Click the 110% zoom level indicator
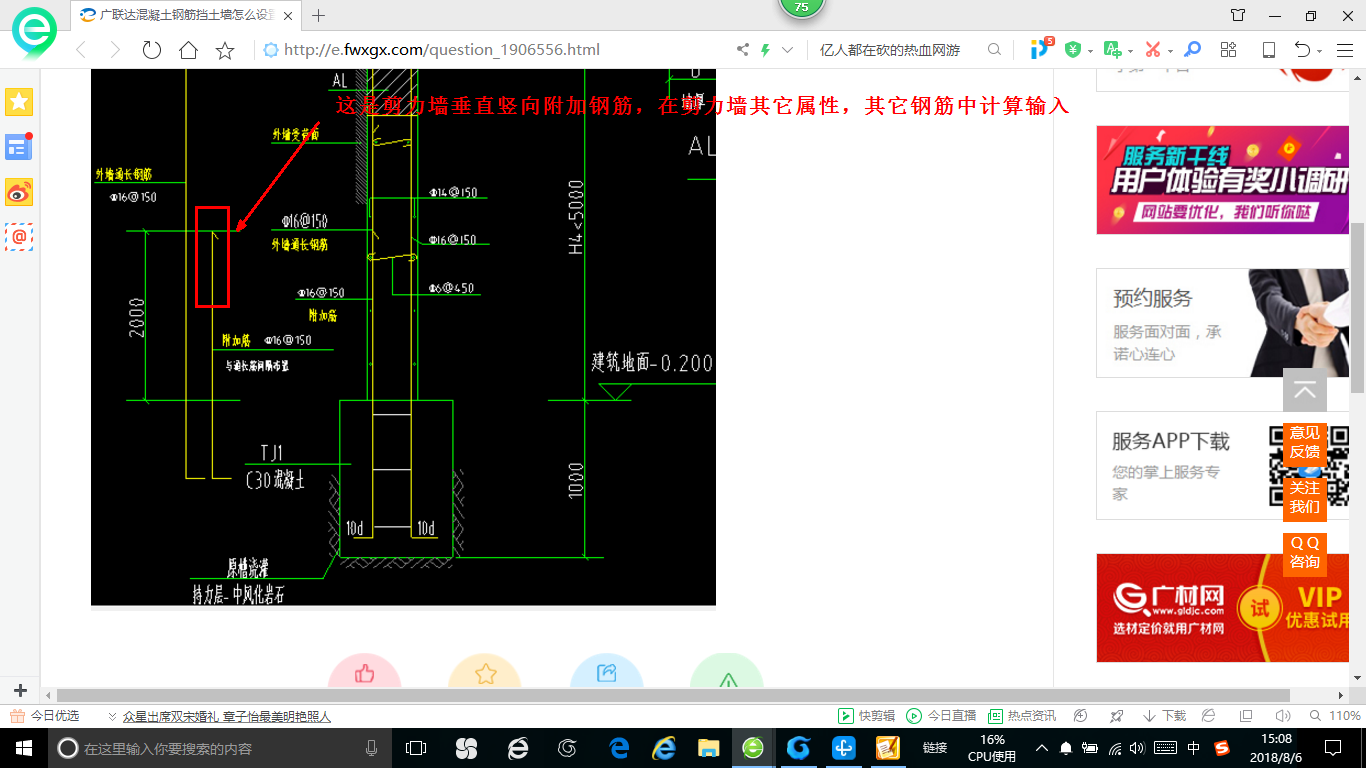1366x768 pixels. pos(1336,716)
